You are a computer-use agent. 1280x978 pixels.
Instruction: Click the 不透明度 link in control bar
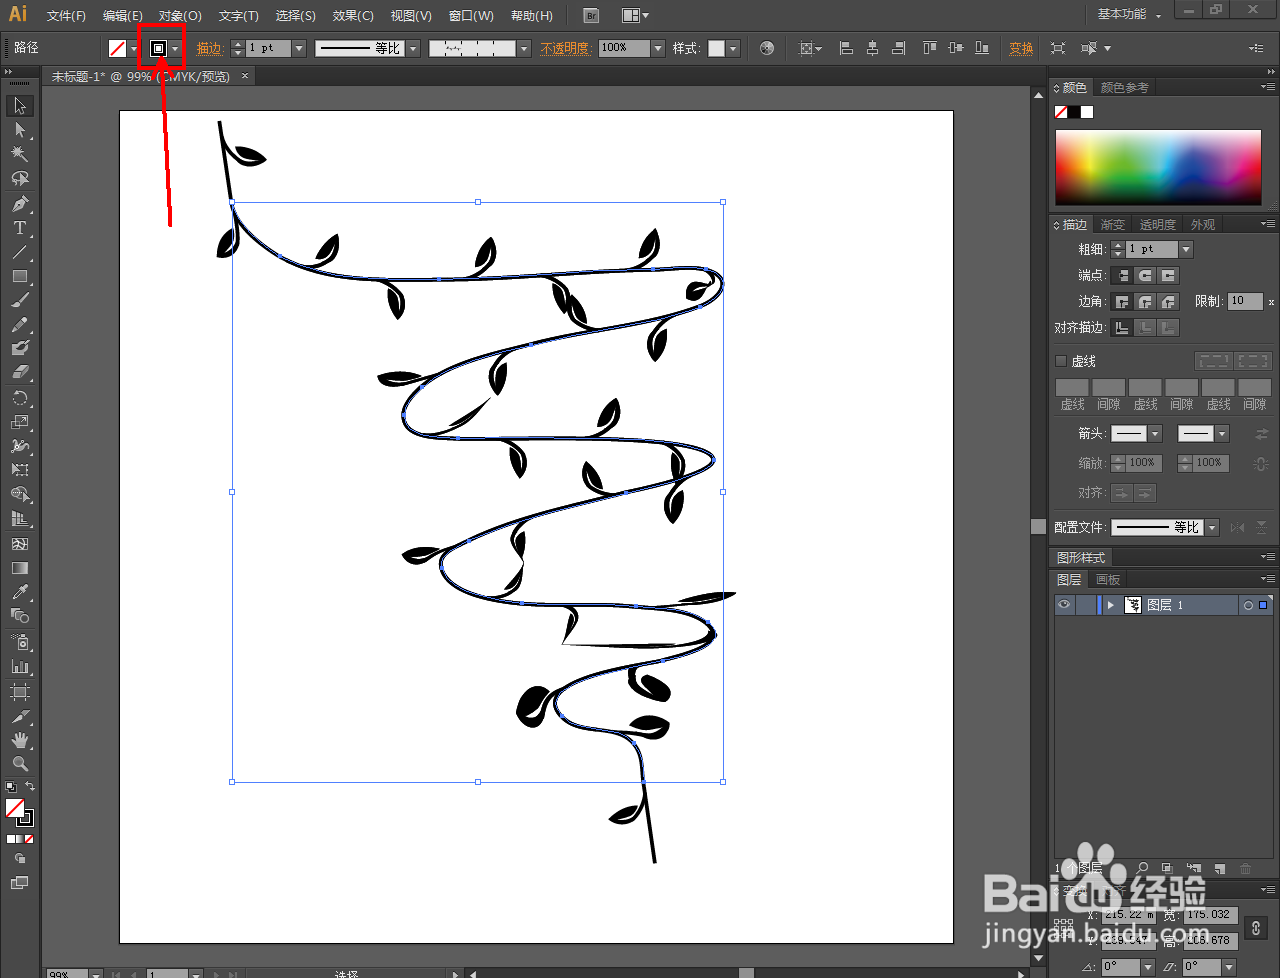pyautogui.click(x=566, y=48)
